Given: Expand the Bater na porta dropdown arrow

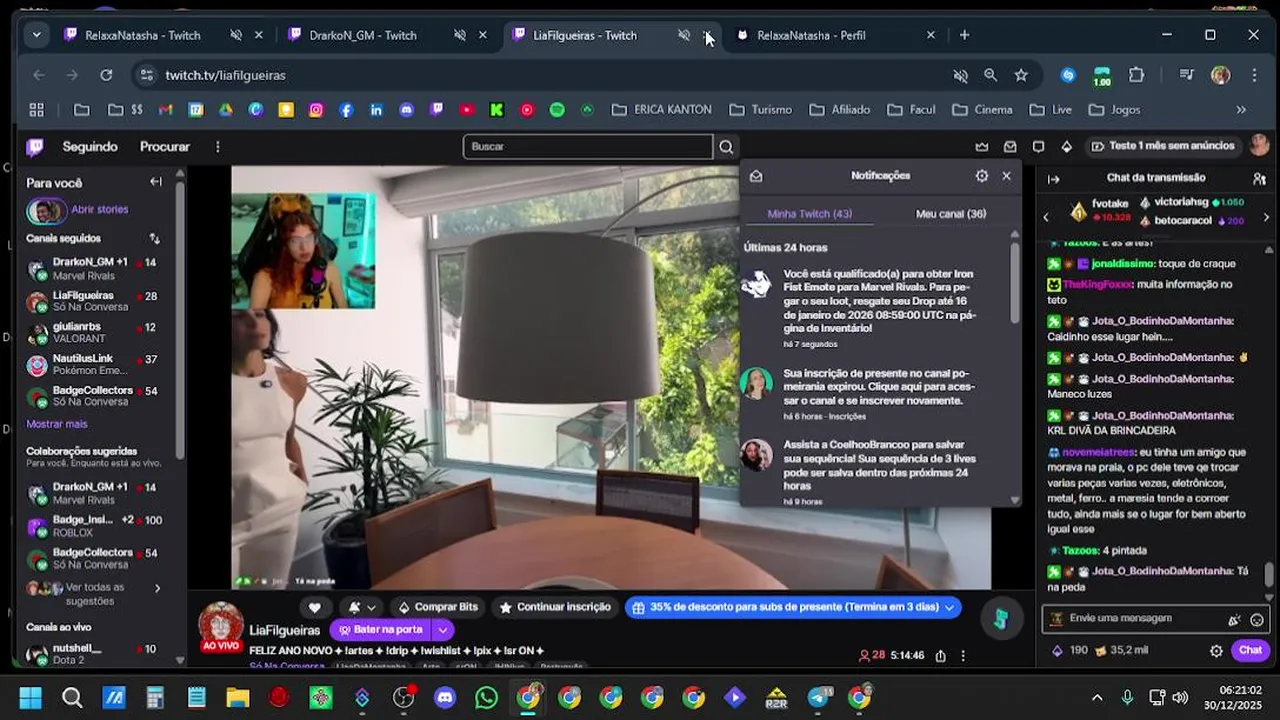Looking at the screenshot, I should [442, 630].
